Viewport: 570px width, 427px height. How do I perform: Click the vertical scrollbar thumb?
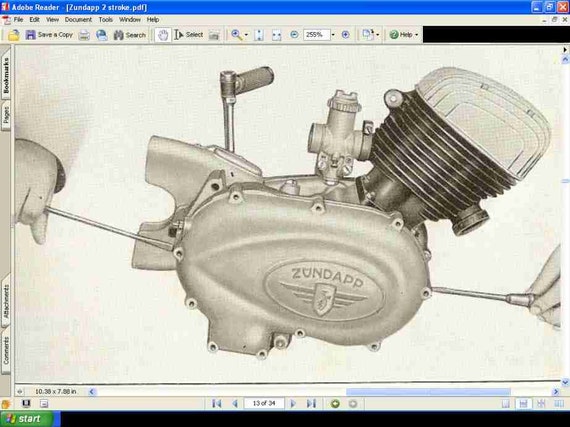click(x=565, y=181)
